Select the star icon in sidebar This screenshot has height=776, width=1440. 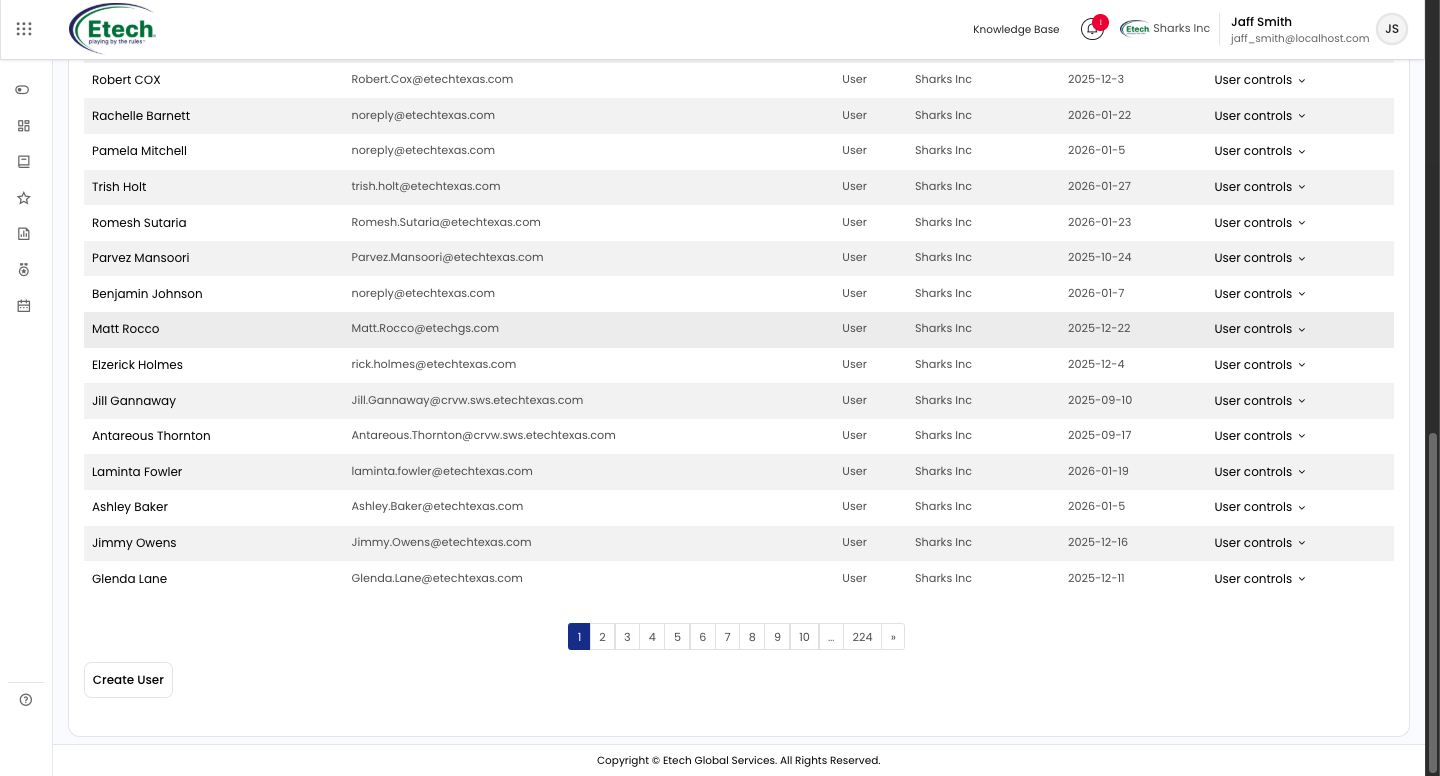24,198
